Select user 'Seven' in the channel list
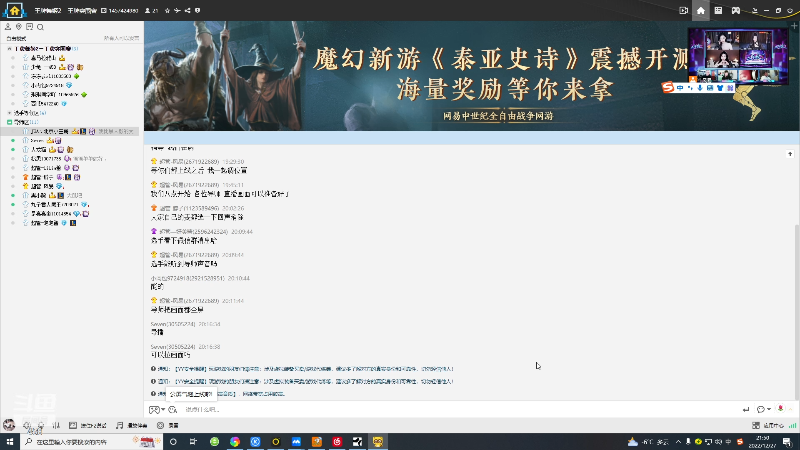 37,140
